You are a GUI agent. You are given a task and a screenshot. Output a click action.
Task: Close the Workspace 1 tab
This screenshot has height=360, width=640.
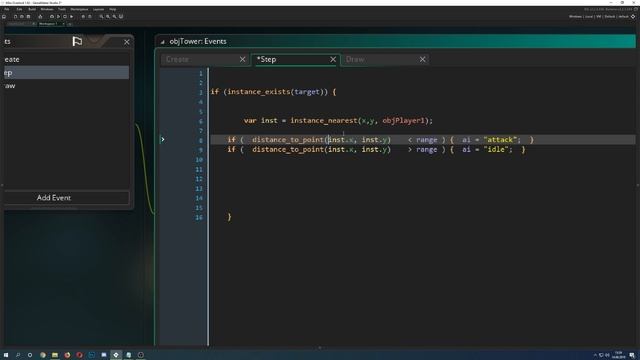[63, 24]
